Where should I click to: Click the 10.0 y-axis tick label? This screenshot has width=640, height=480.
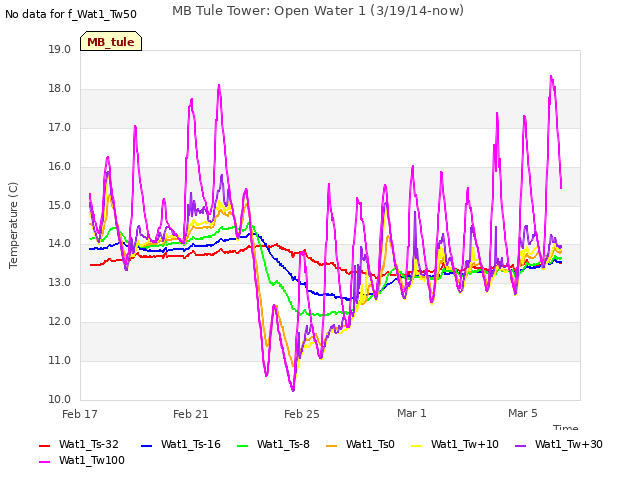[60, 400]
